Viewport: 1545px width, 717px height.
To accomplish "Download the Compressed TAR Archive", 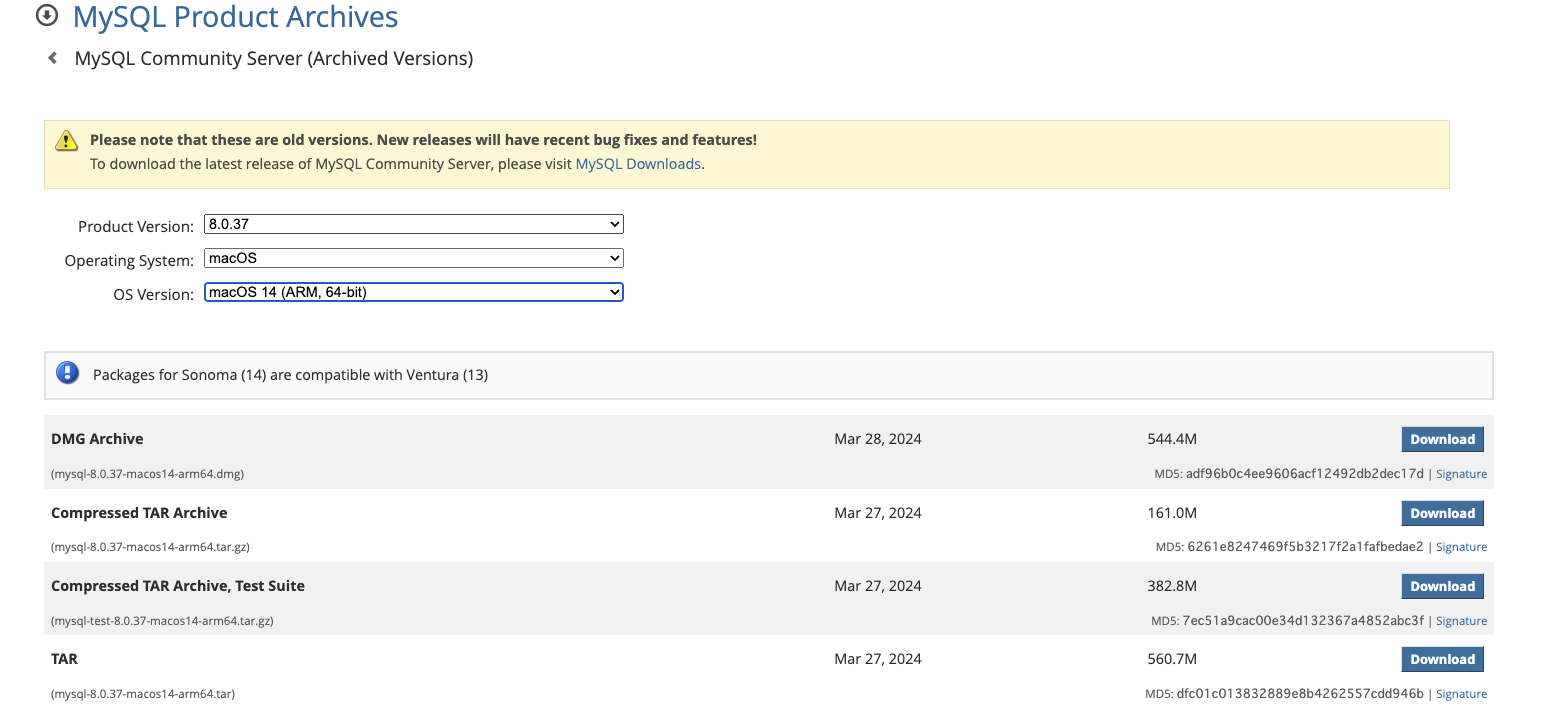I will [x=1442, y=513].
